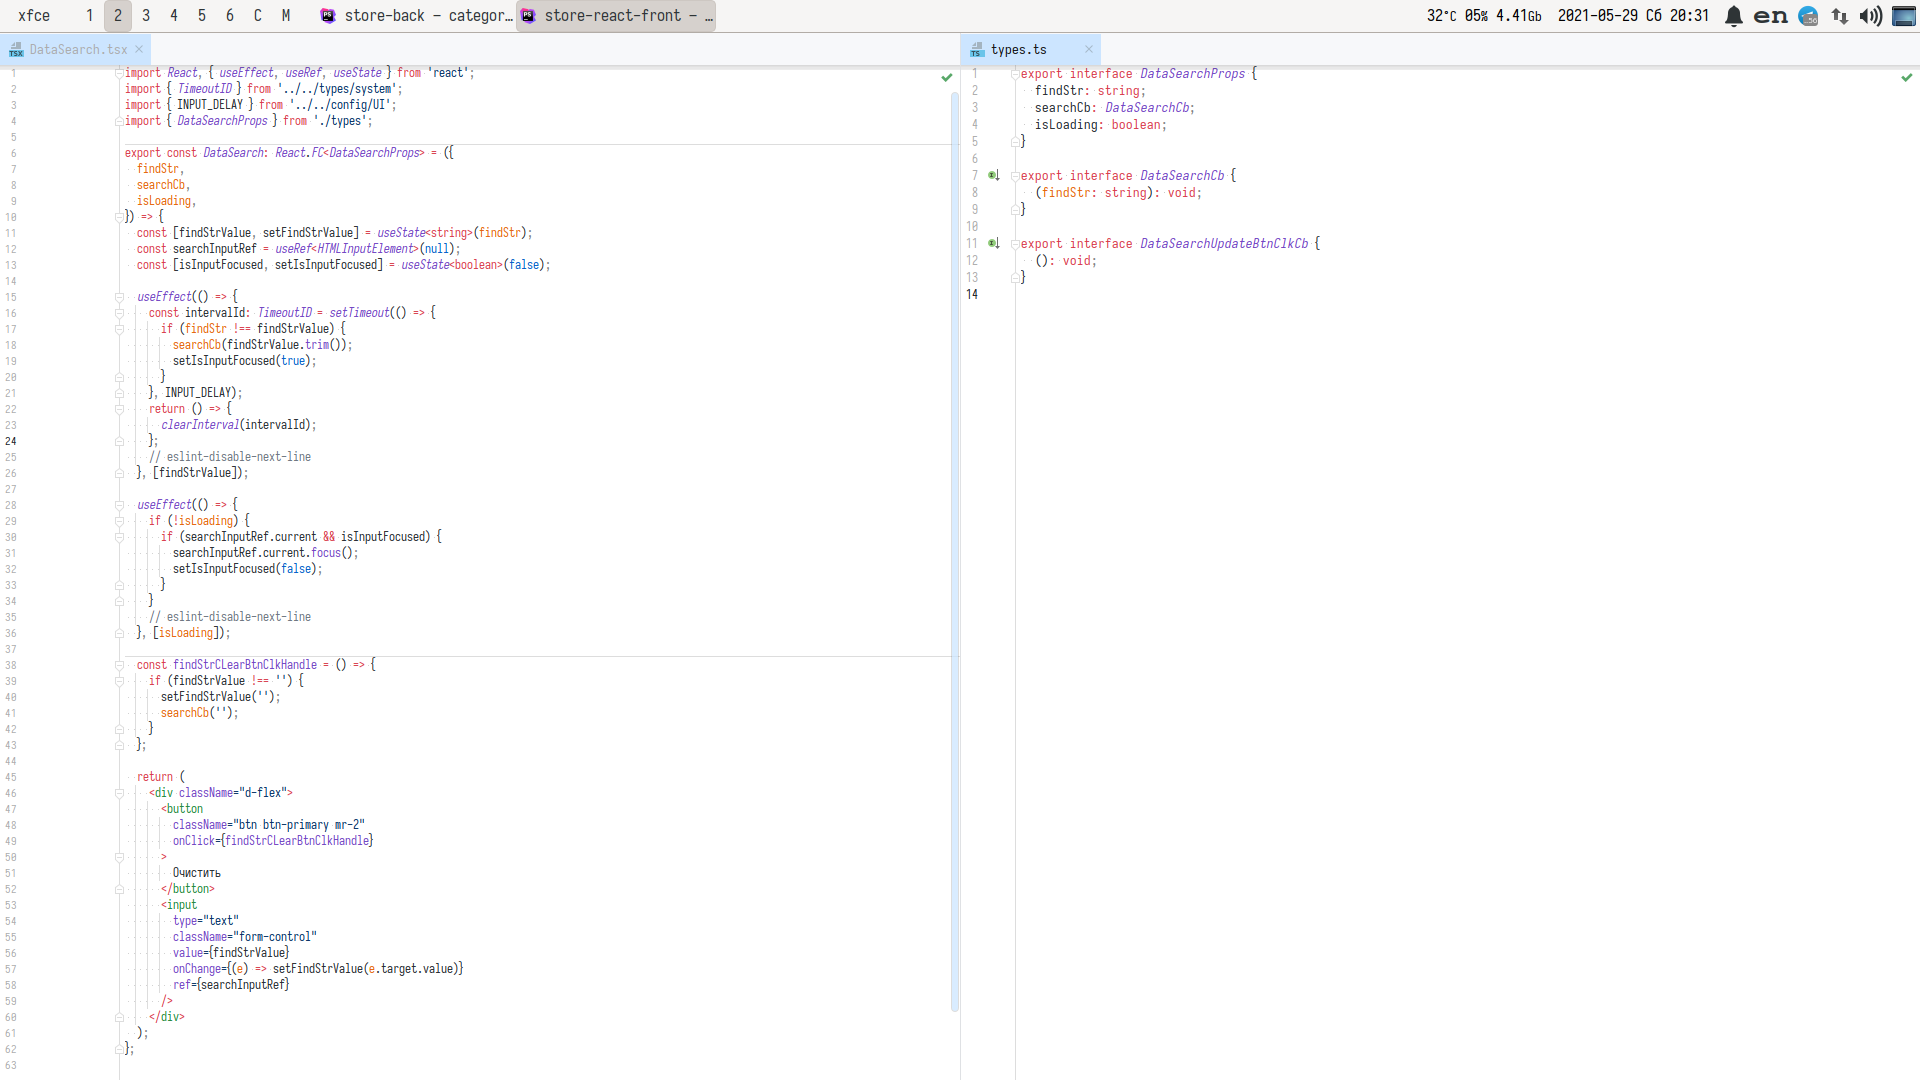Collapse the first useEffect block fold marker
Image resolution: width=1920 pixels, height=1080 pixels.
[x=119, y=297]
